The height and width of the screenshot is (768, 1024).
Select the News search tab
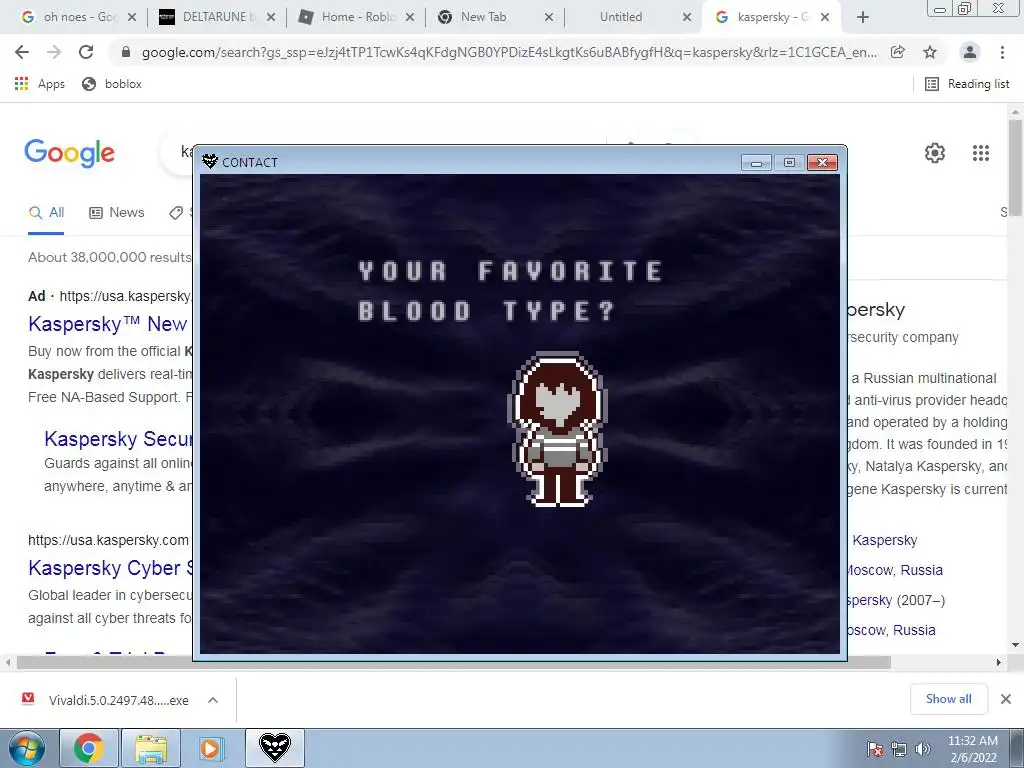pos(117,213)
